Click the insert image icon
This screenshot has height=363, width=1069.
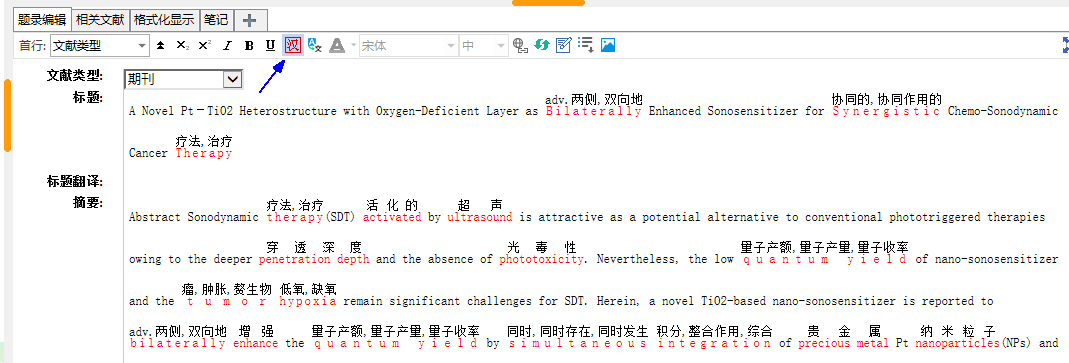[x=607, y=46]
